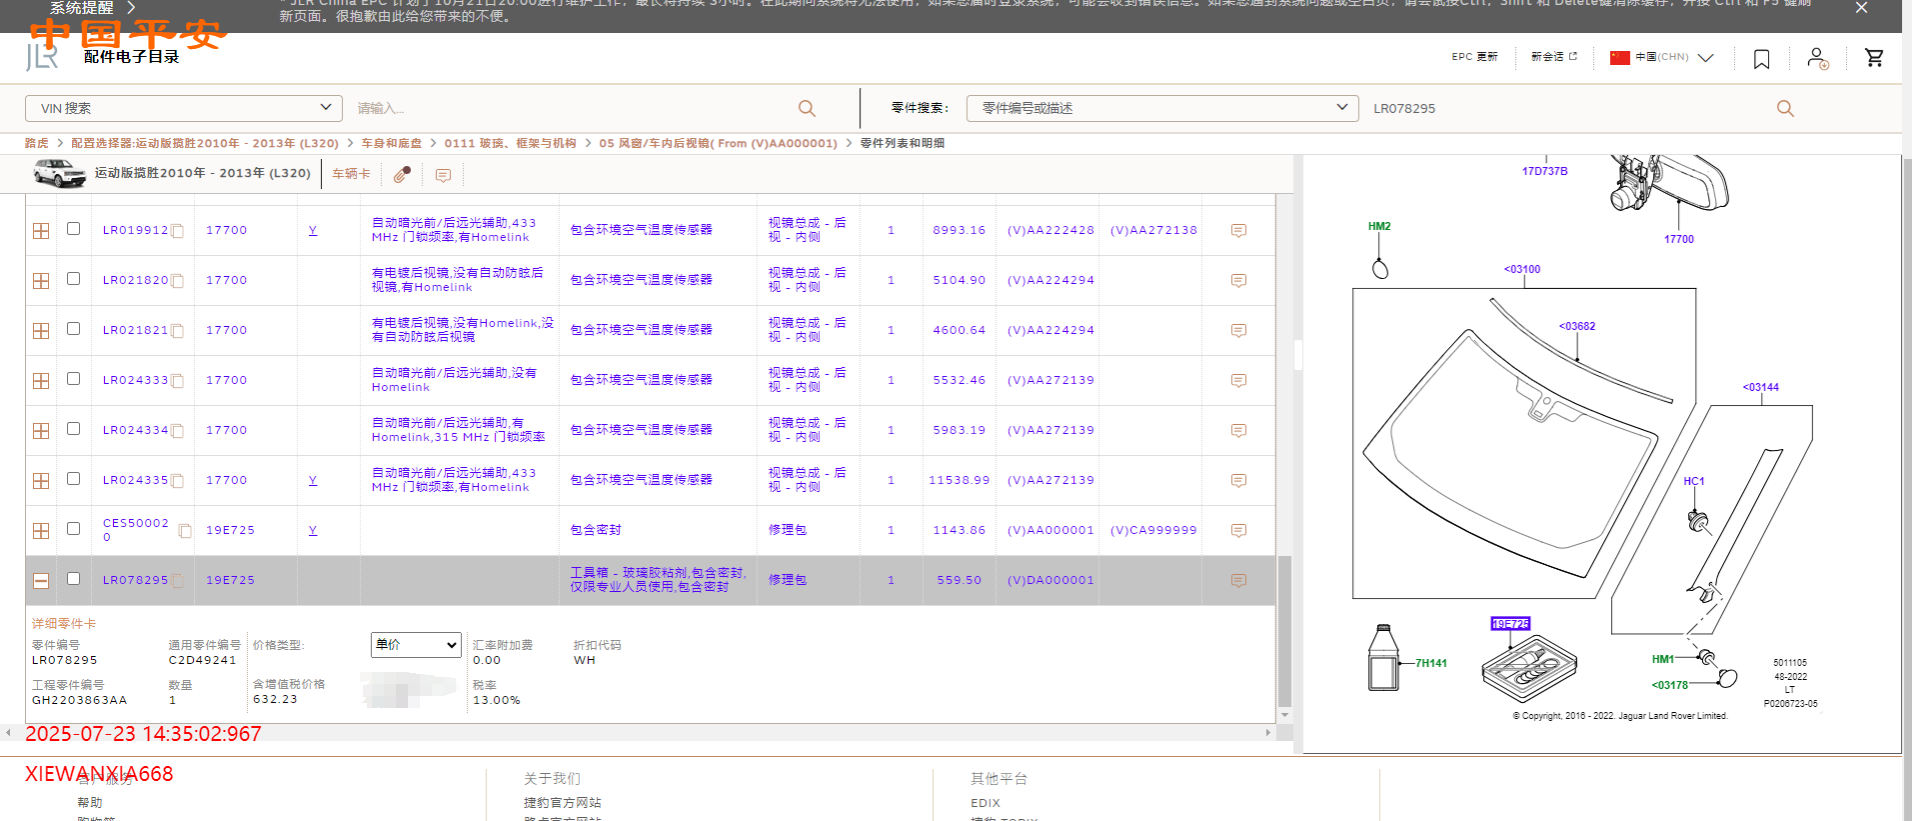Tick checkbox for part CES500020

(73, 529)
